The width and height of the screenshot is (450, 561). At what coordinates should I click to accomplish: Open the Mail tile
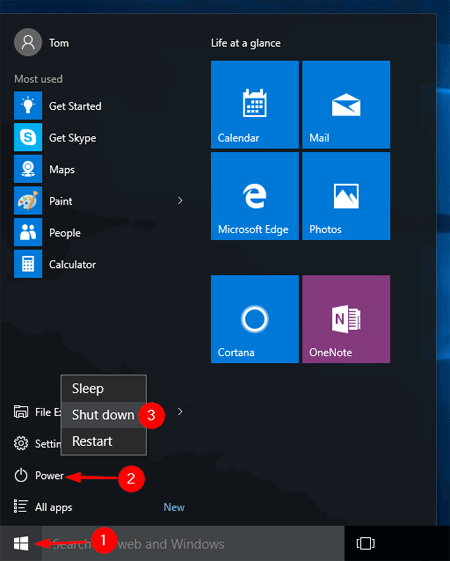[x=346, y=104]
